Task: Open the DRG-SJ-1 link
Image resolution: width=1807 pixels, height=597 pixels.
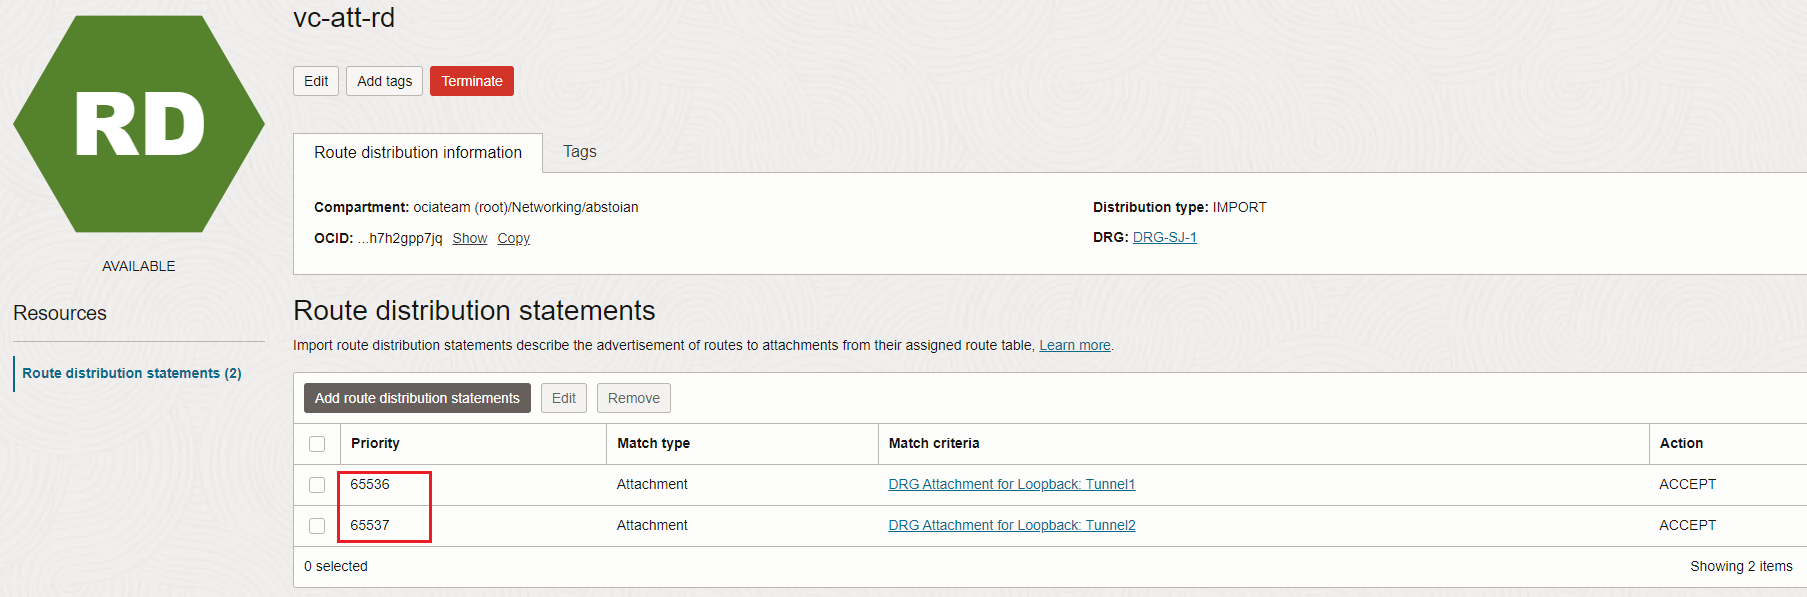Action: tap(1164, 237)
